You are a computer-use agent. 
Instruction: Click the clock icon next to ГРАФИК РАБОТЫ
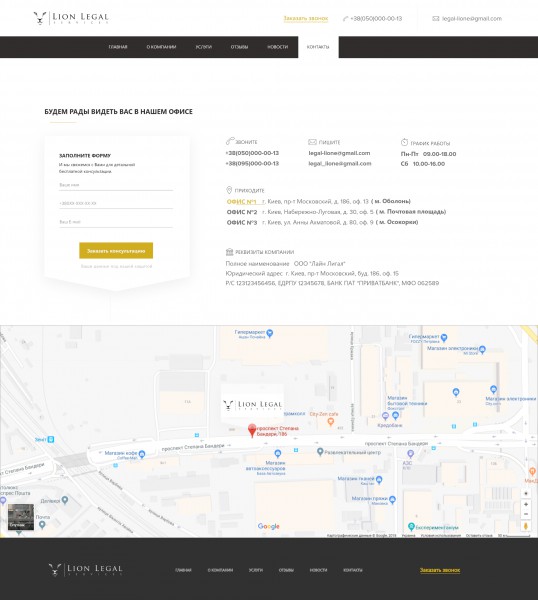point(404,142)
